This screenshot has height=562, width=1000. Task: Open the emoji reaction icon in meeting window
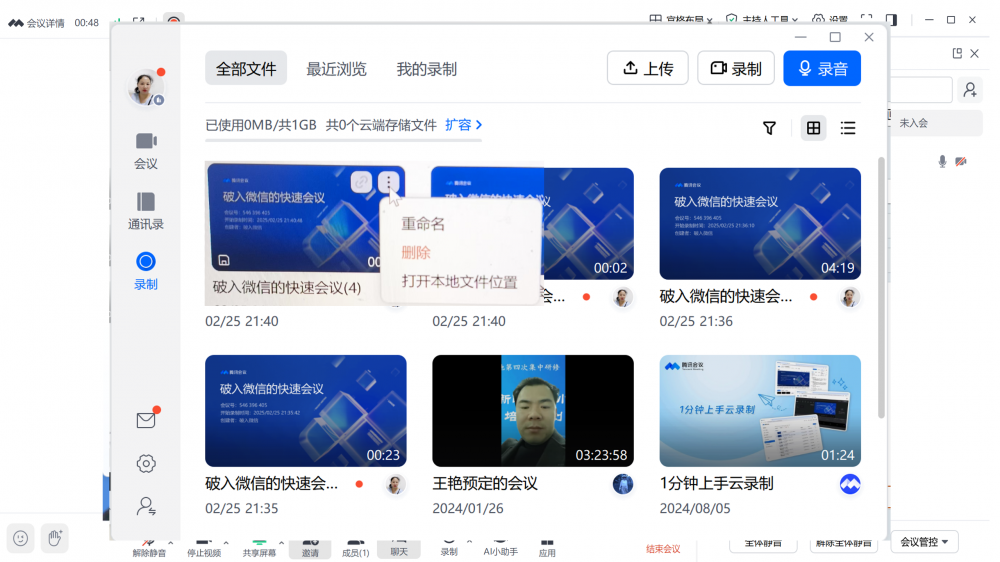click(20, 538)
